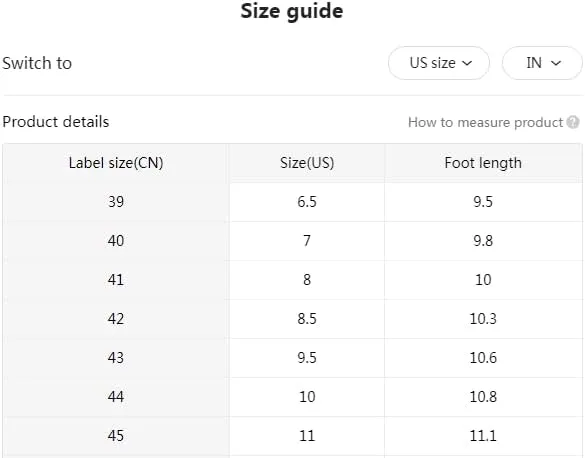Click the Size(US) column header

click(307, 163)
